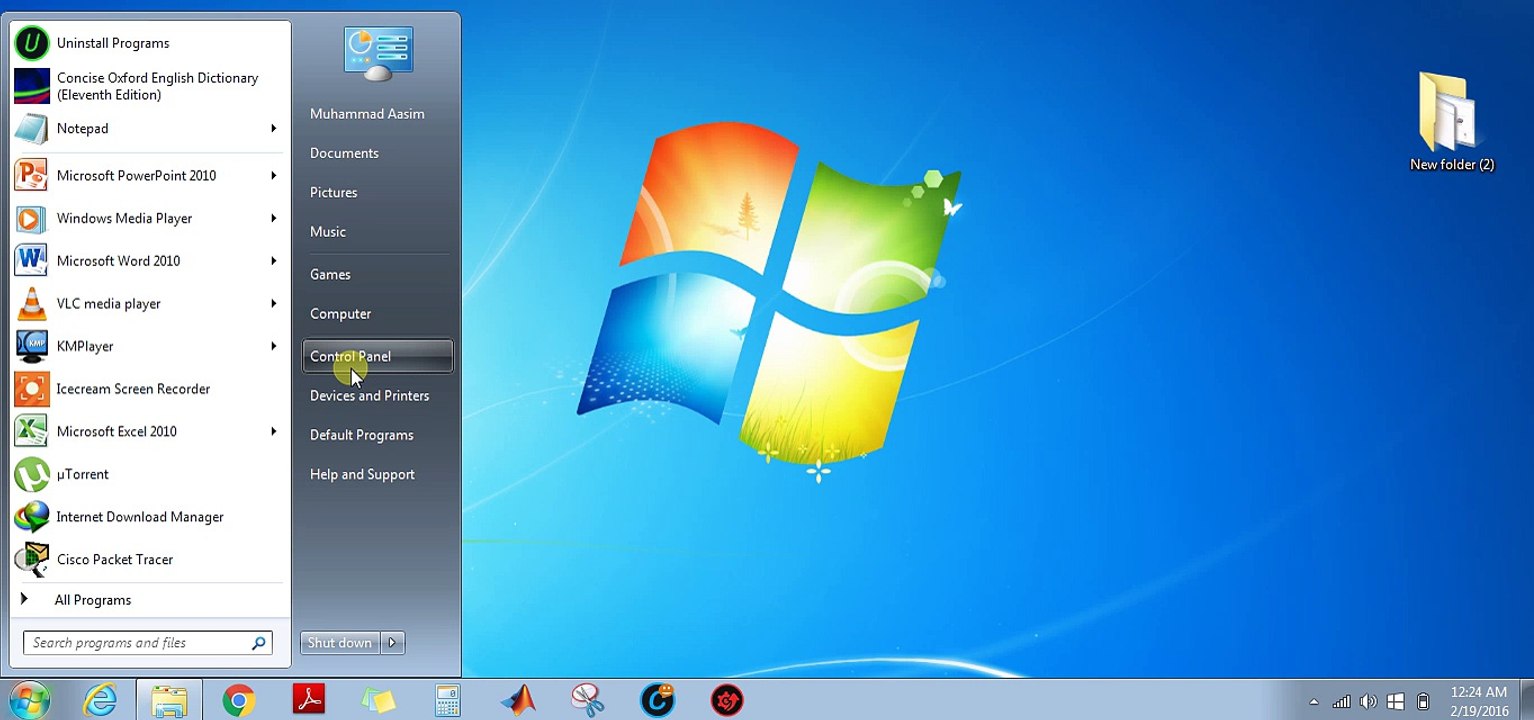
Task: Expand VLC media player jump list arrow
Action: pyautogui.click(x=273, y=304)
